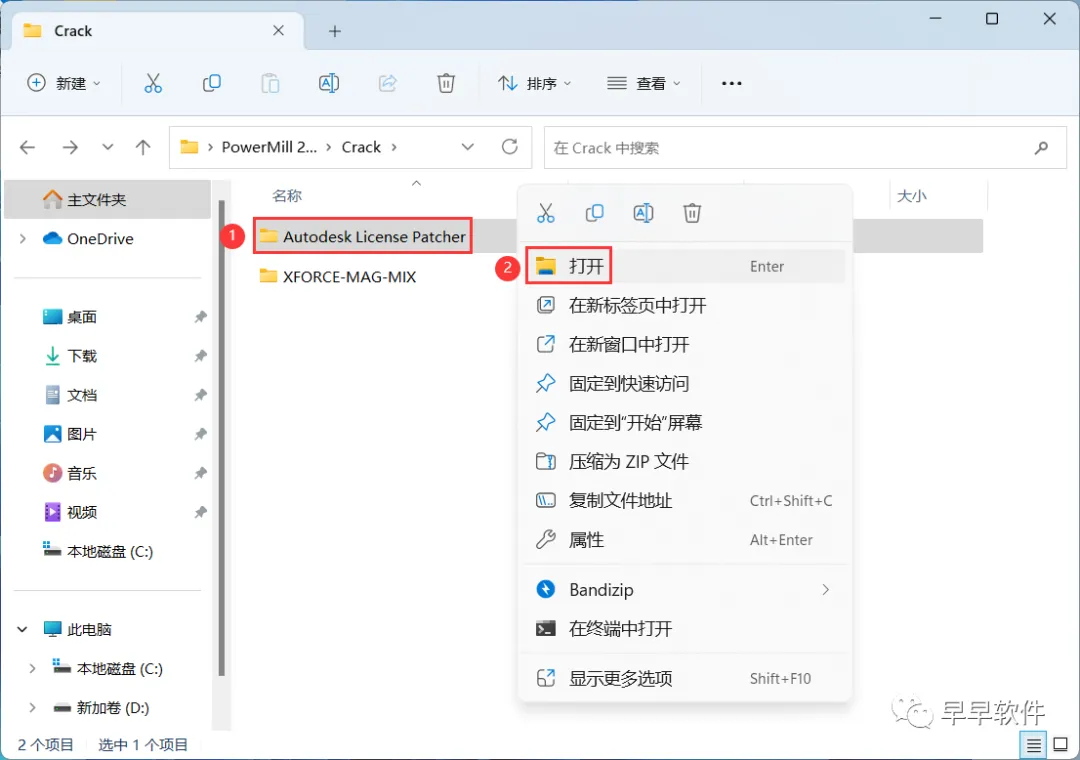Expand OneDrive in the sidebar
The image size is (1080, 760).
pos(23,238)
